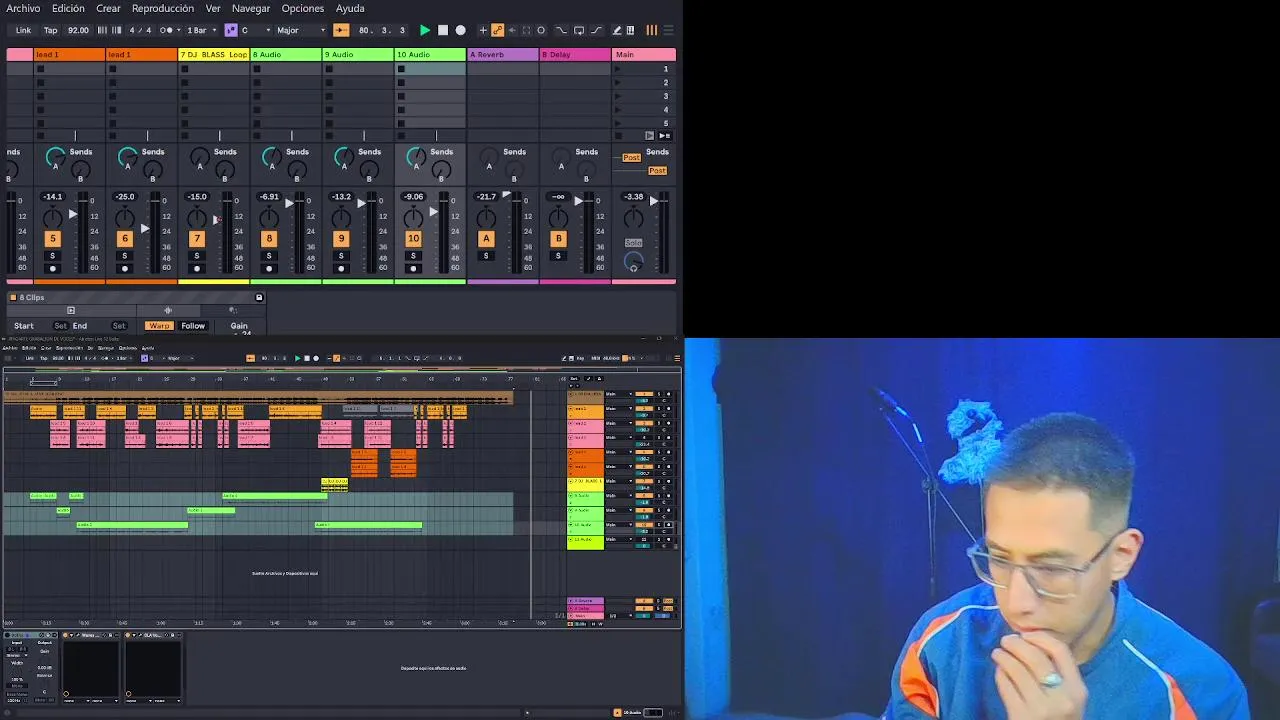Toggle the lower Post button on Main

point(657,171)
